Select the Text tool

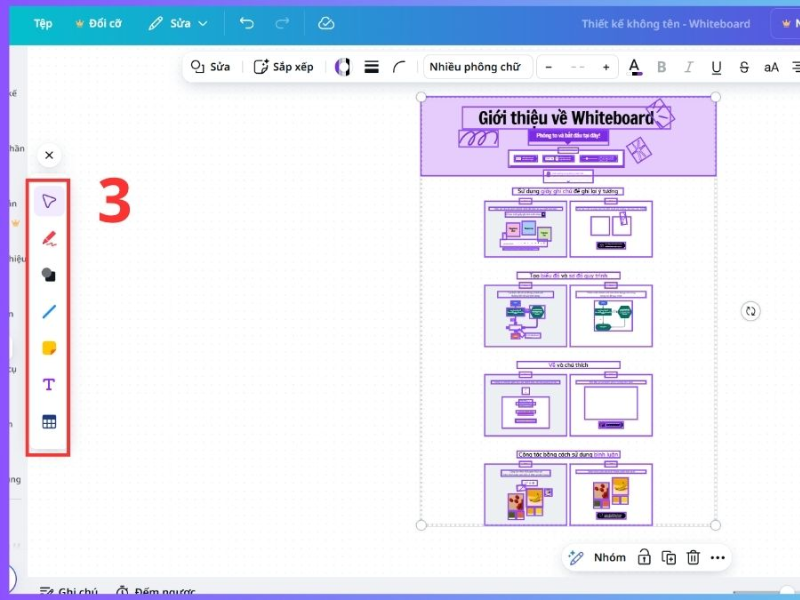click(48, 384)
